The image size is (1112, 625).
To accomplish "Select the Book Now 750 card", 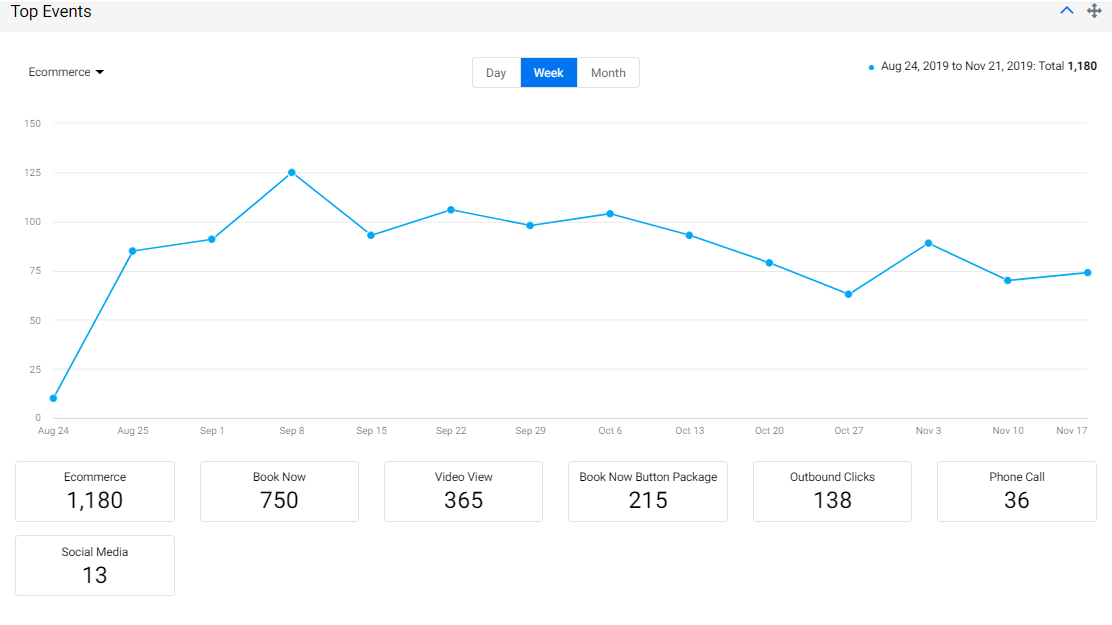I will tap(279, 492).
